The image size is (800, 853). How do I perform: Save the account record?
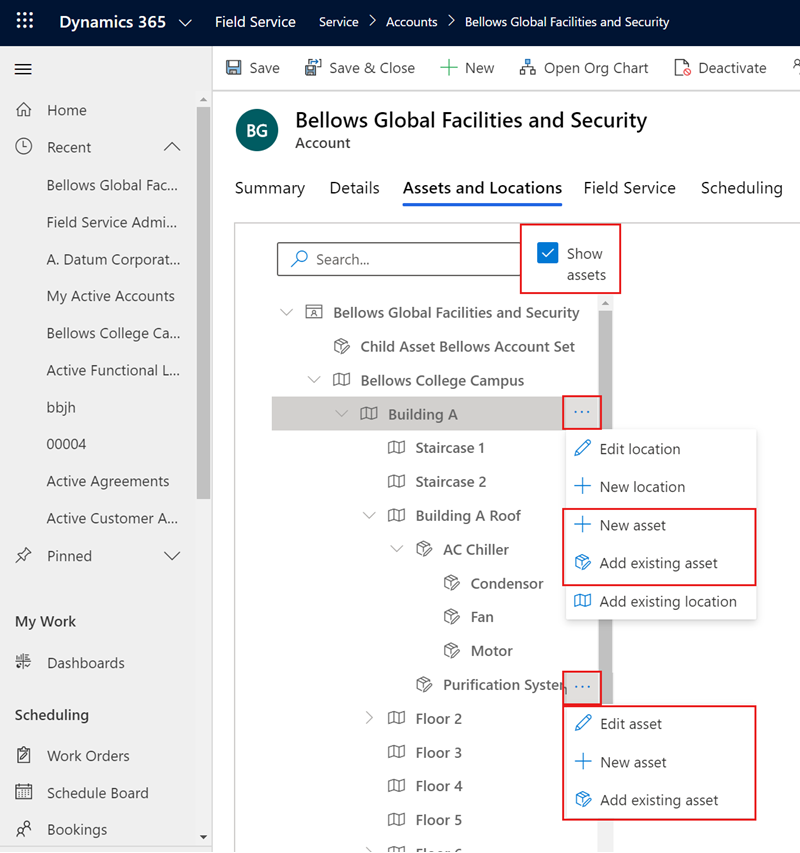click(253, 68)
